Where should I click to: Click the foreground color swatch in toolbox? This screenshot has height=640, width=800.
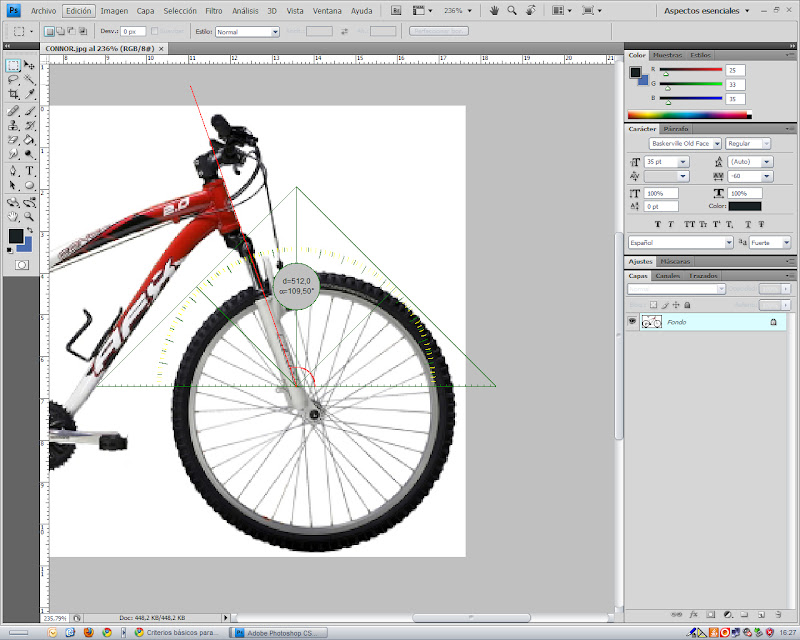coord(16,236)
